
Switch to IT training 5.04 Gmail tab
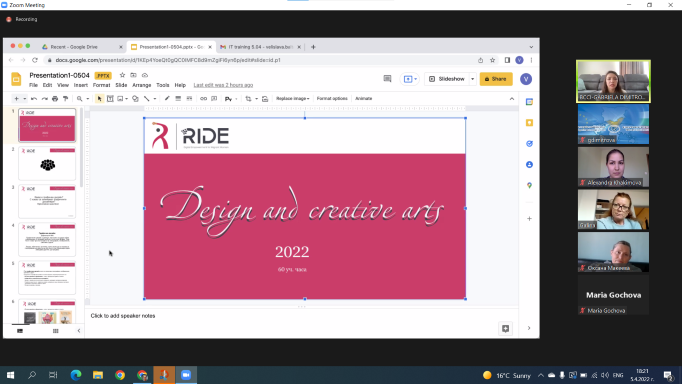260,47
